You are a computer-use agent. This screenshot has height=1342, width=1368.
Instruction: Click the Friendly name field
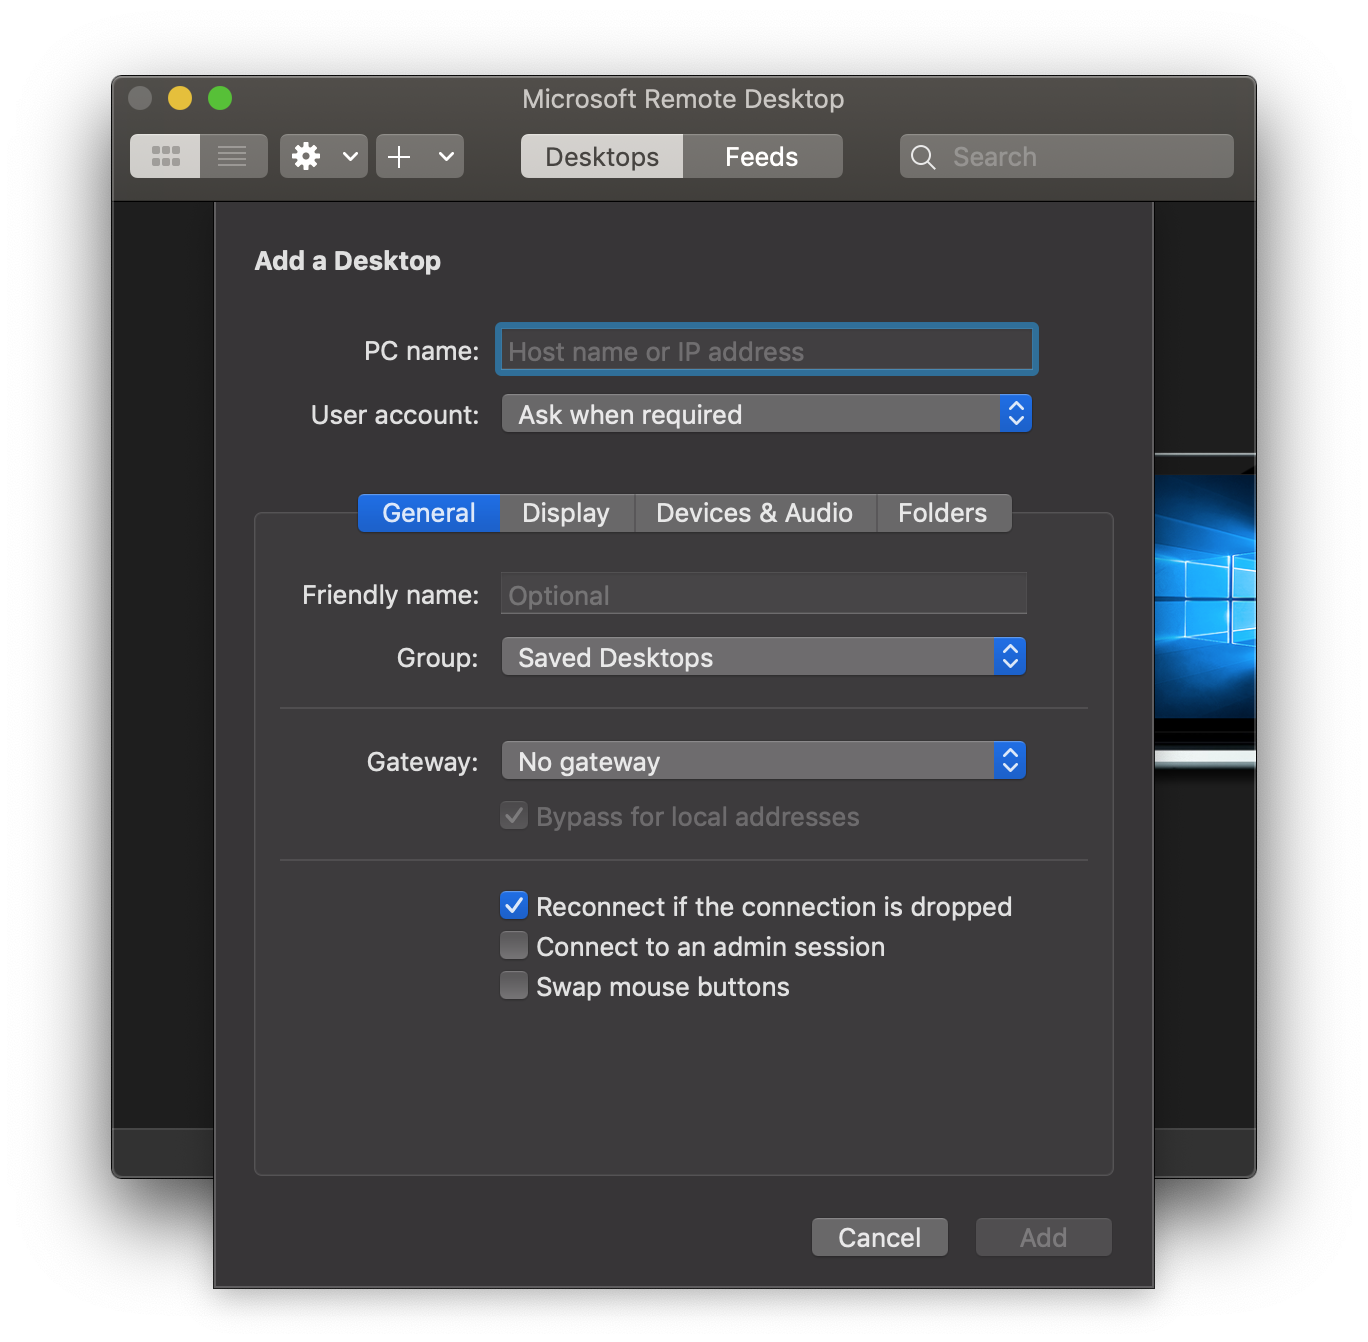(764, 594)
